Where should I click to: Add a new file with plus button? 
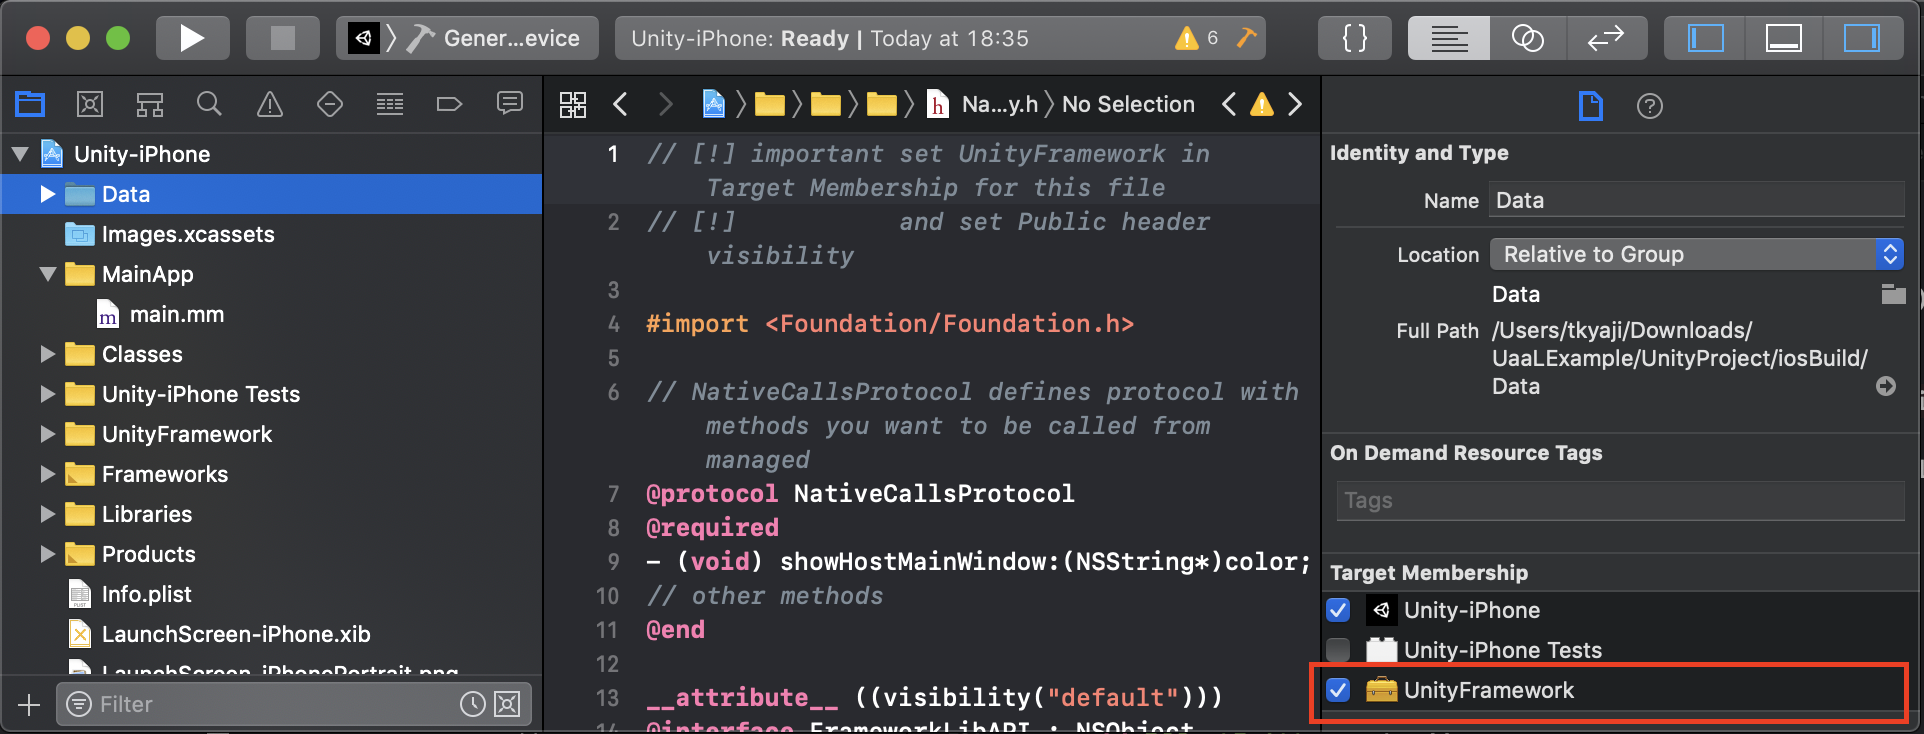pos(29,705)
